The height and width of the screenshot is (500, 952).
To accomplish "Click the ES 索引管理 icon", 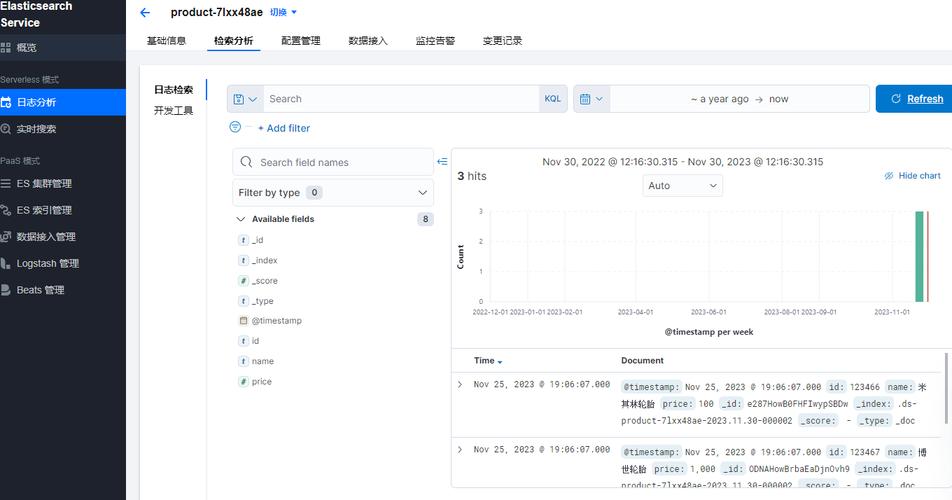I will tap(5, 210).
